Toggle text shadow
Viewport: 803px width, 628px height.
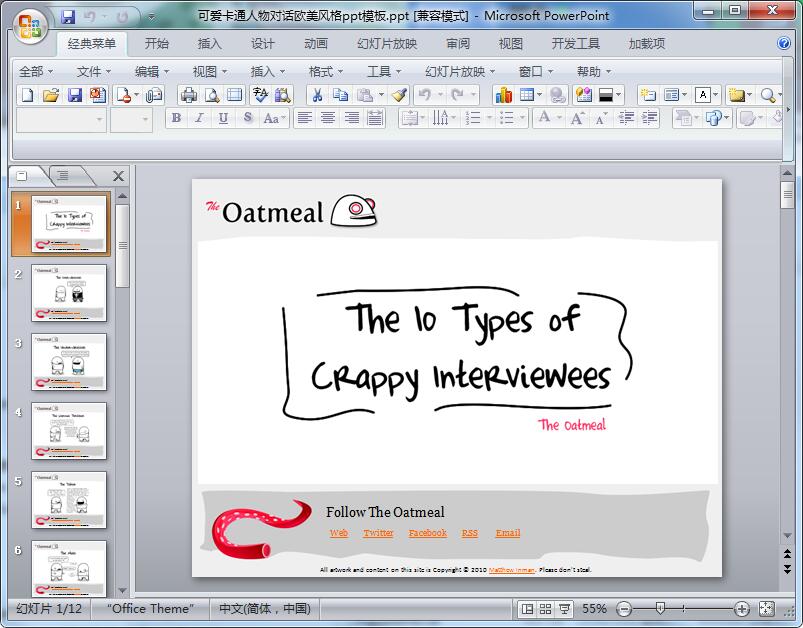pyautogui.click(x=247, y=118)
